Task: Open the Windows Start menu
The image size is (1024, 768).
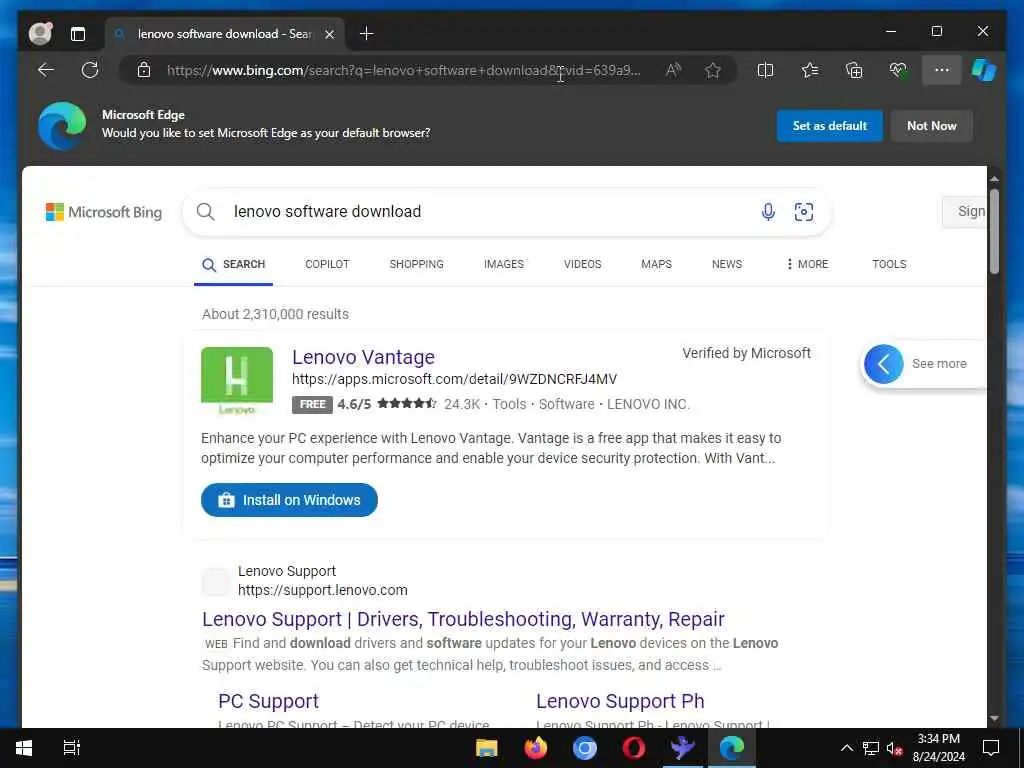Action: tap(24, 748)
